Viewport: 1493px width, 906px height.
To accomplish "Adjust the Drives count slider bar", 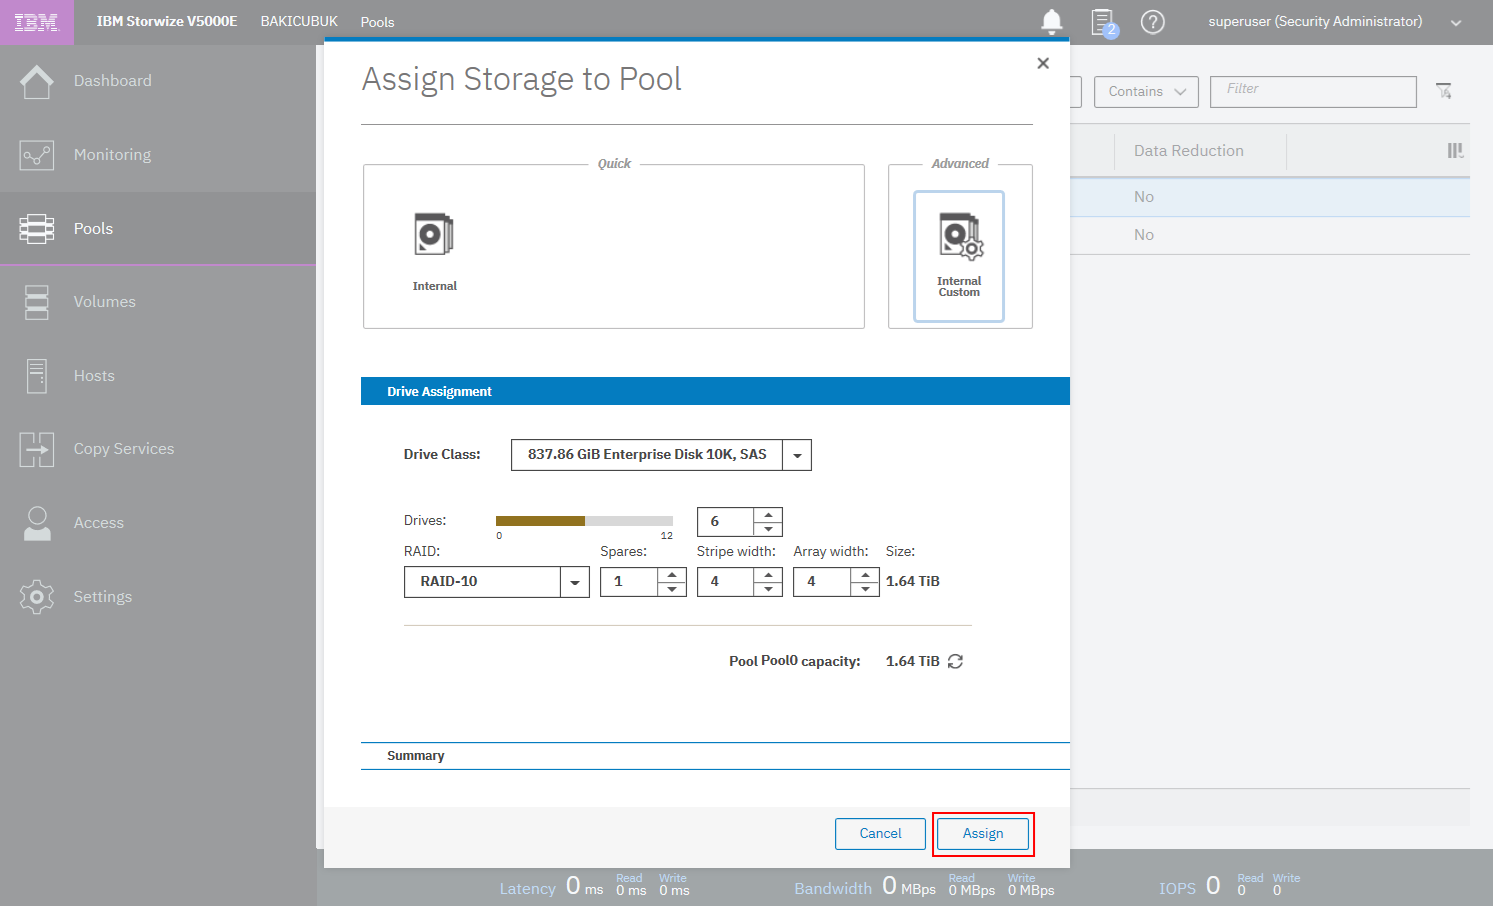I will point(584,521).
